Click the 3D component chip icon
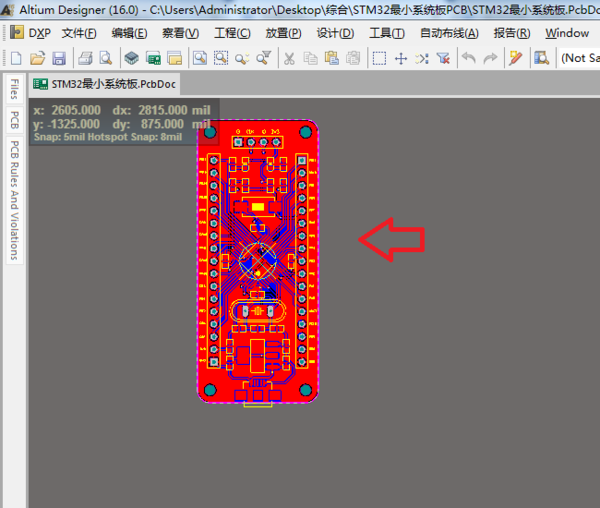 point(132,59)
